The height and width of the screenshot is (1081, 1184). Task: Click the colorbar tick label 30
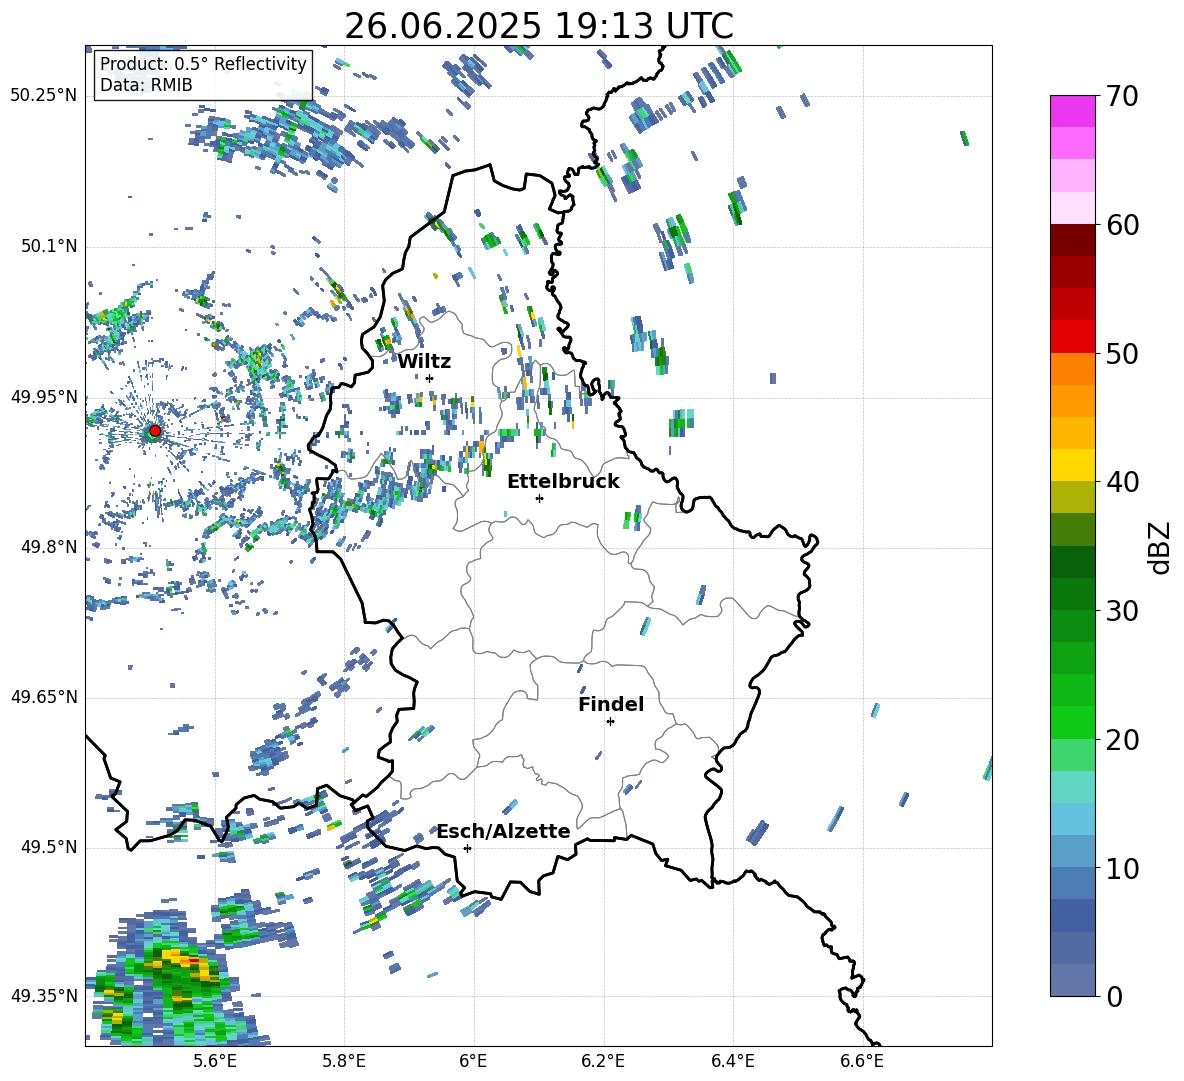1123,611
